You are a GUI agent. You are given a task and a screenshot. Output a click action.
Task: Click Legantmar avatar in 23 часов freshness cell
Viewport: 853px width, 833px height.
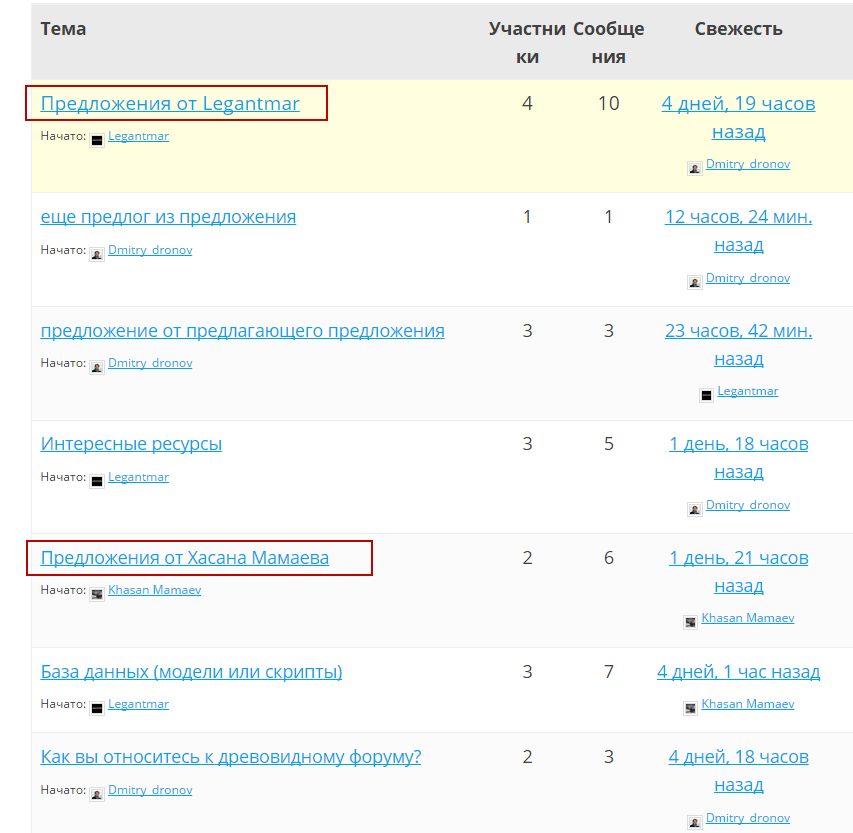(706, 395)
